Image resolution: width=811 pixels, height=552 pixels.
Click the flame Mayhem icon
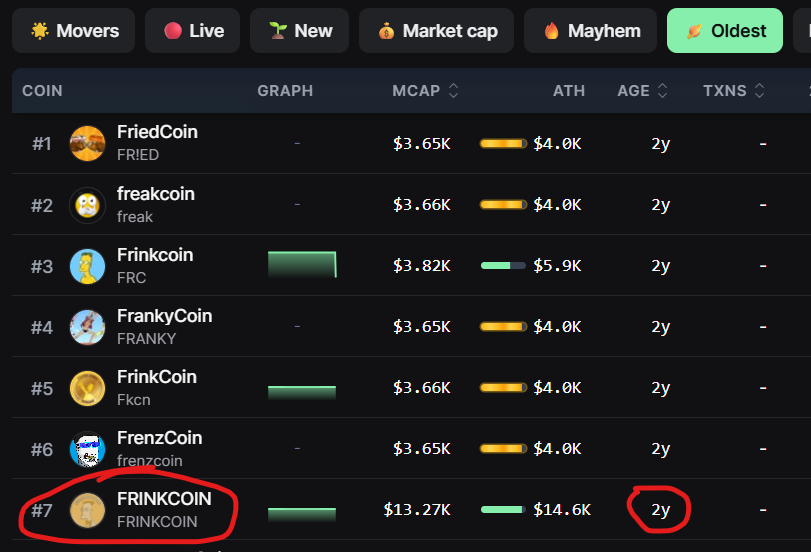[x=552, y=31]
